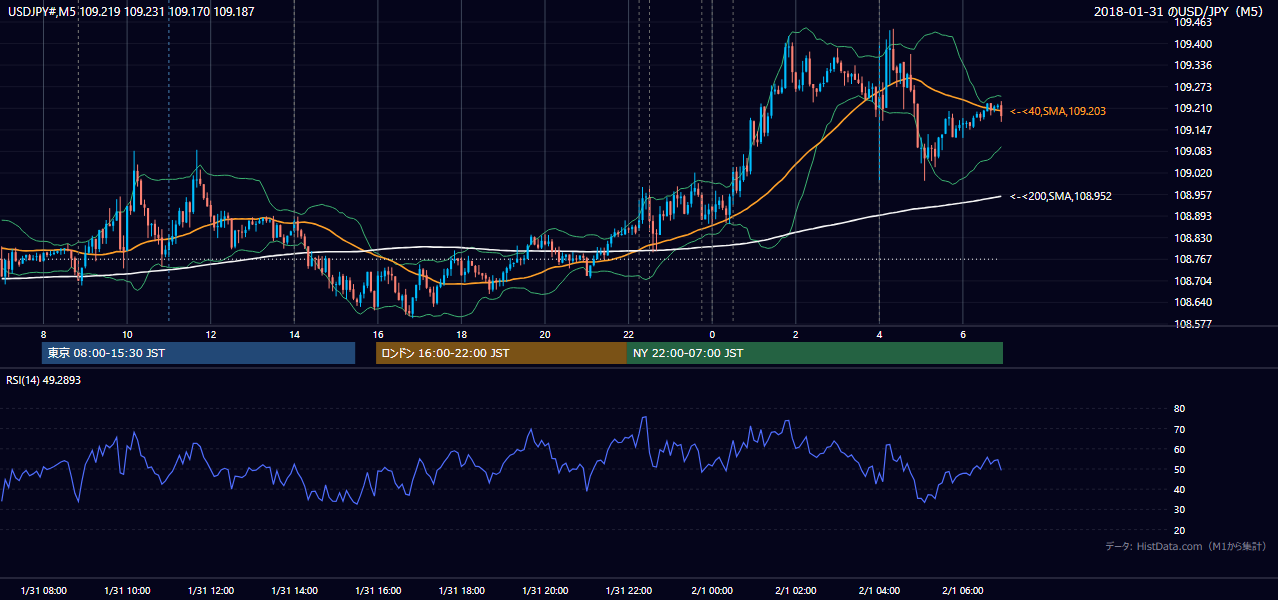Click the 40 SMA 109.203 label
Screen dimensions: 1278x600
tap(1058, 111)
